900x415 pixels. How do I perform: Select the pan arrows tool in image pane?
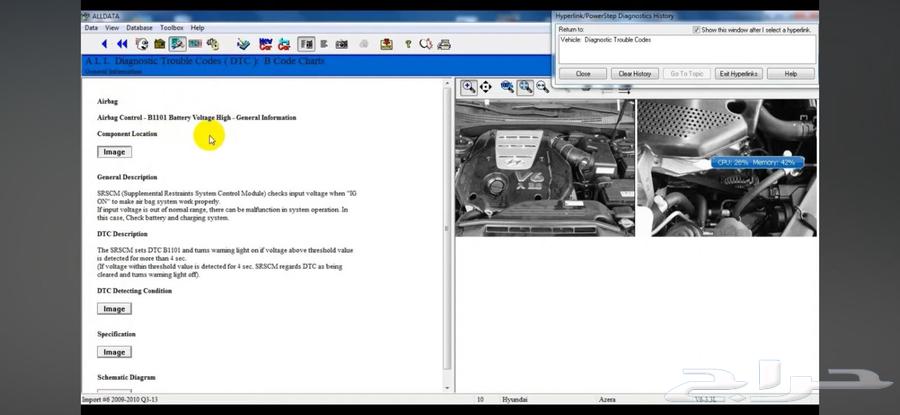pos(485,88)
